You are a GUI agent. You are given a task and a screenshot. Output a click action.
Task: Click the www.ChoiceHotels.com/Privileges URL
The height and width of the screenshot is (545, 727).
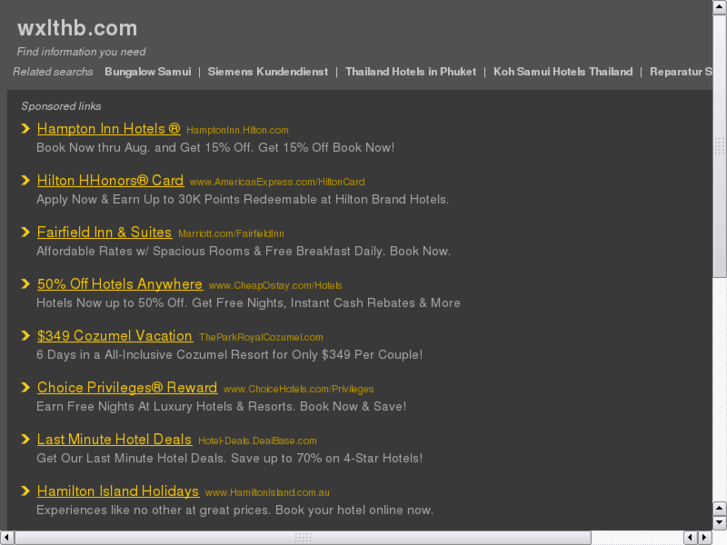tap(299, 389)
